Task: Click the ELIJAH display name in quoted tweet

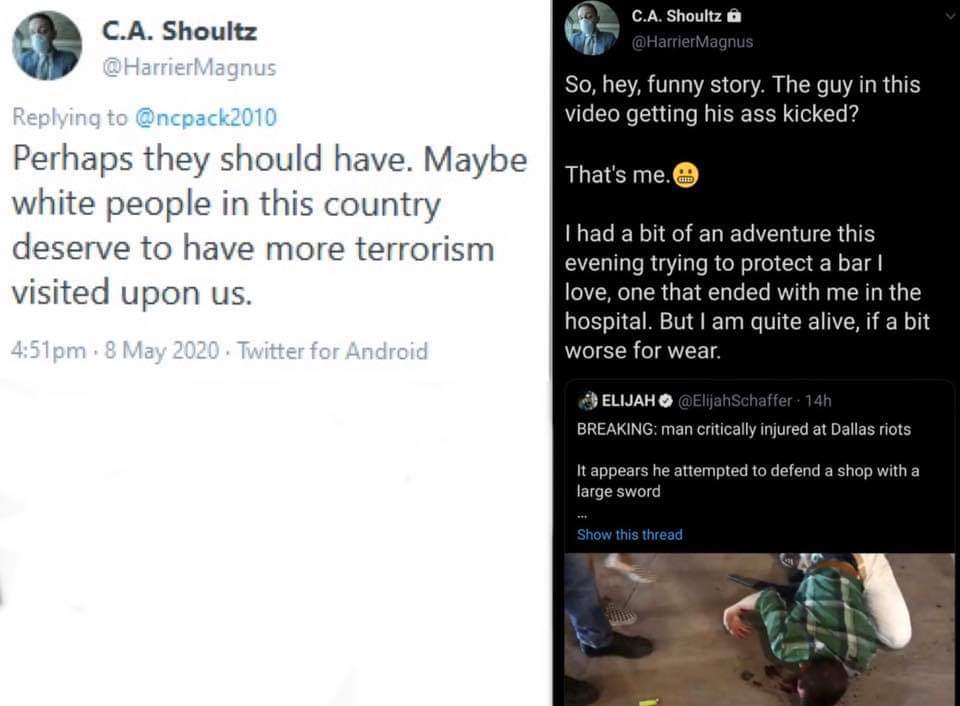Action: tap(628, 401)
